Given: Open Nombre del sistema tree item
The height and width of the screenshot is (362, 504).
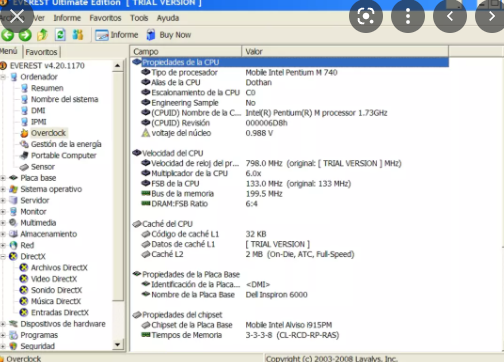Looking at the screenshot, I should point(64,99).
